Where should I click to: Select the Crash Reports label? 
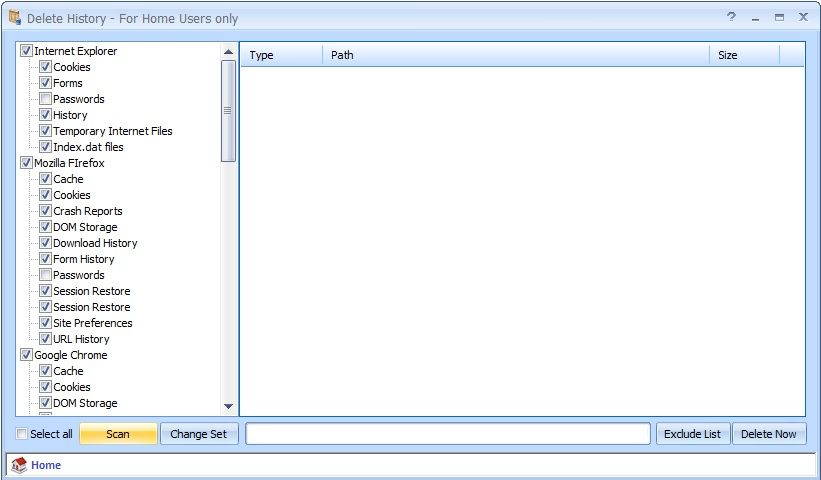pos(87,211)
